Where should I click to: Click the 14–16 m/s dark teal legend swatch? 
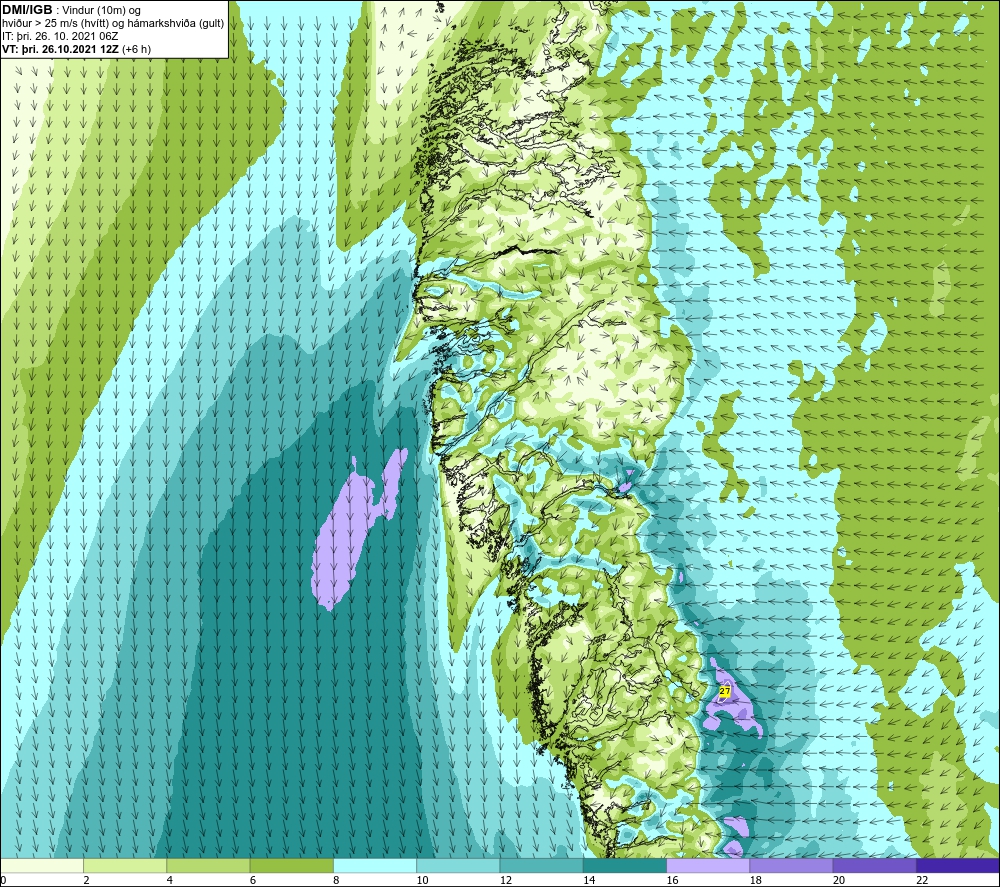point(624,865)
